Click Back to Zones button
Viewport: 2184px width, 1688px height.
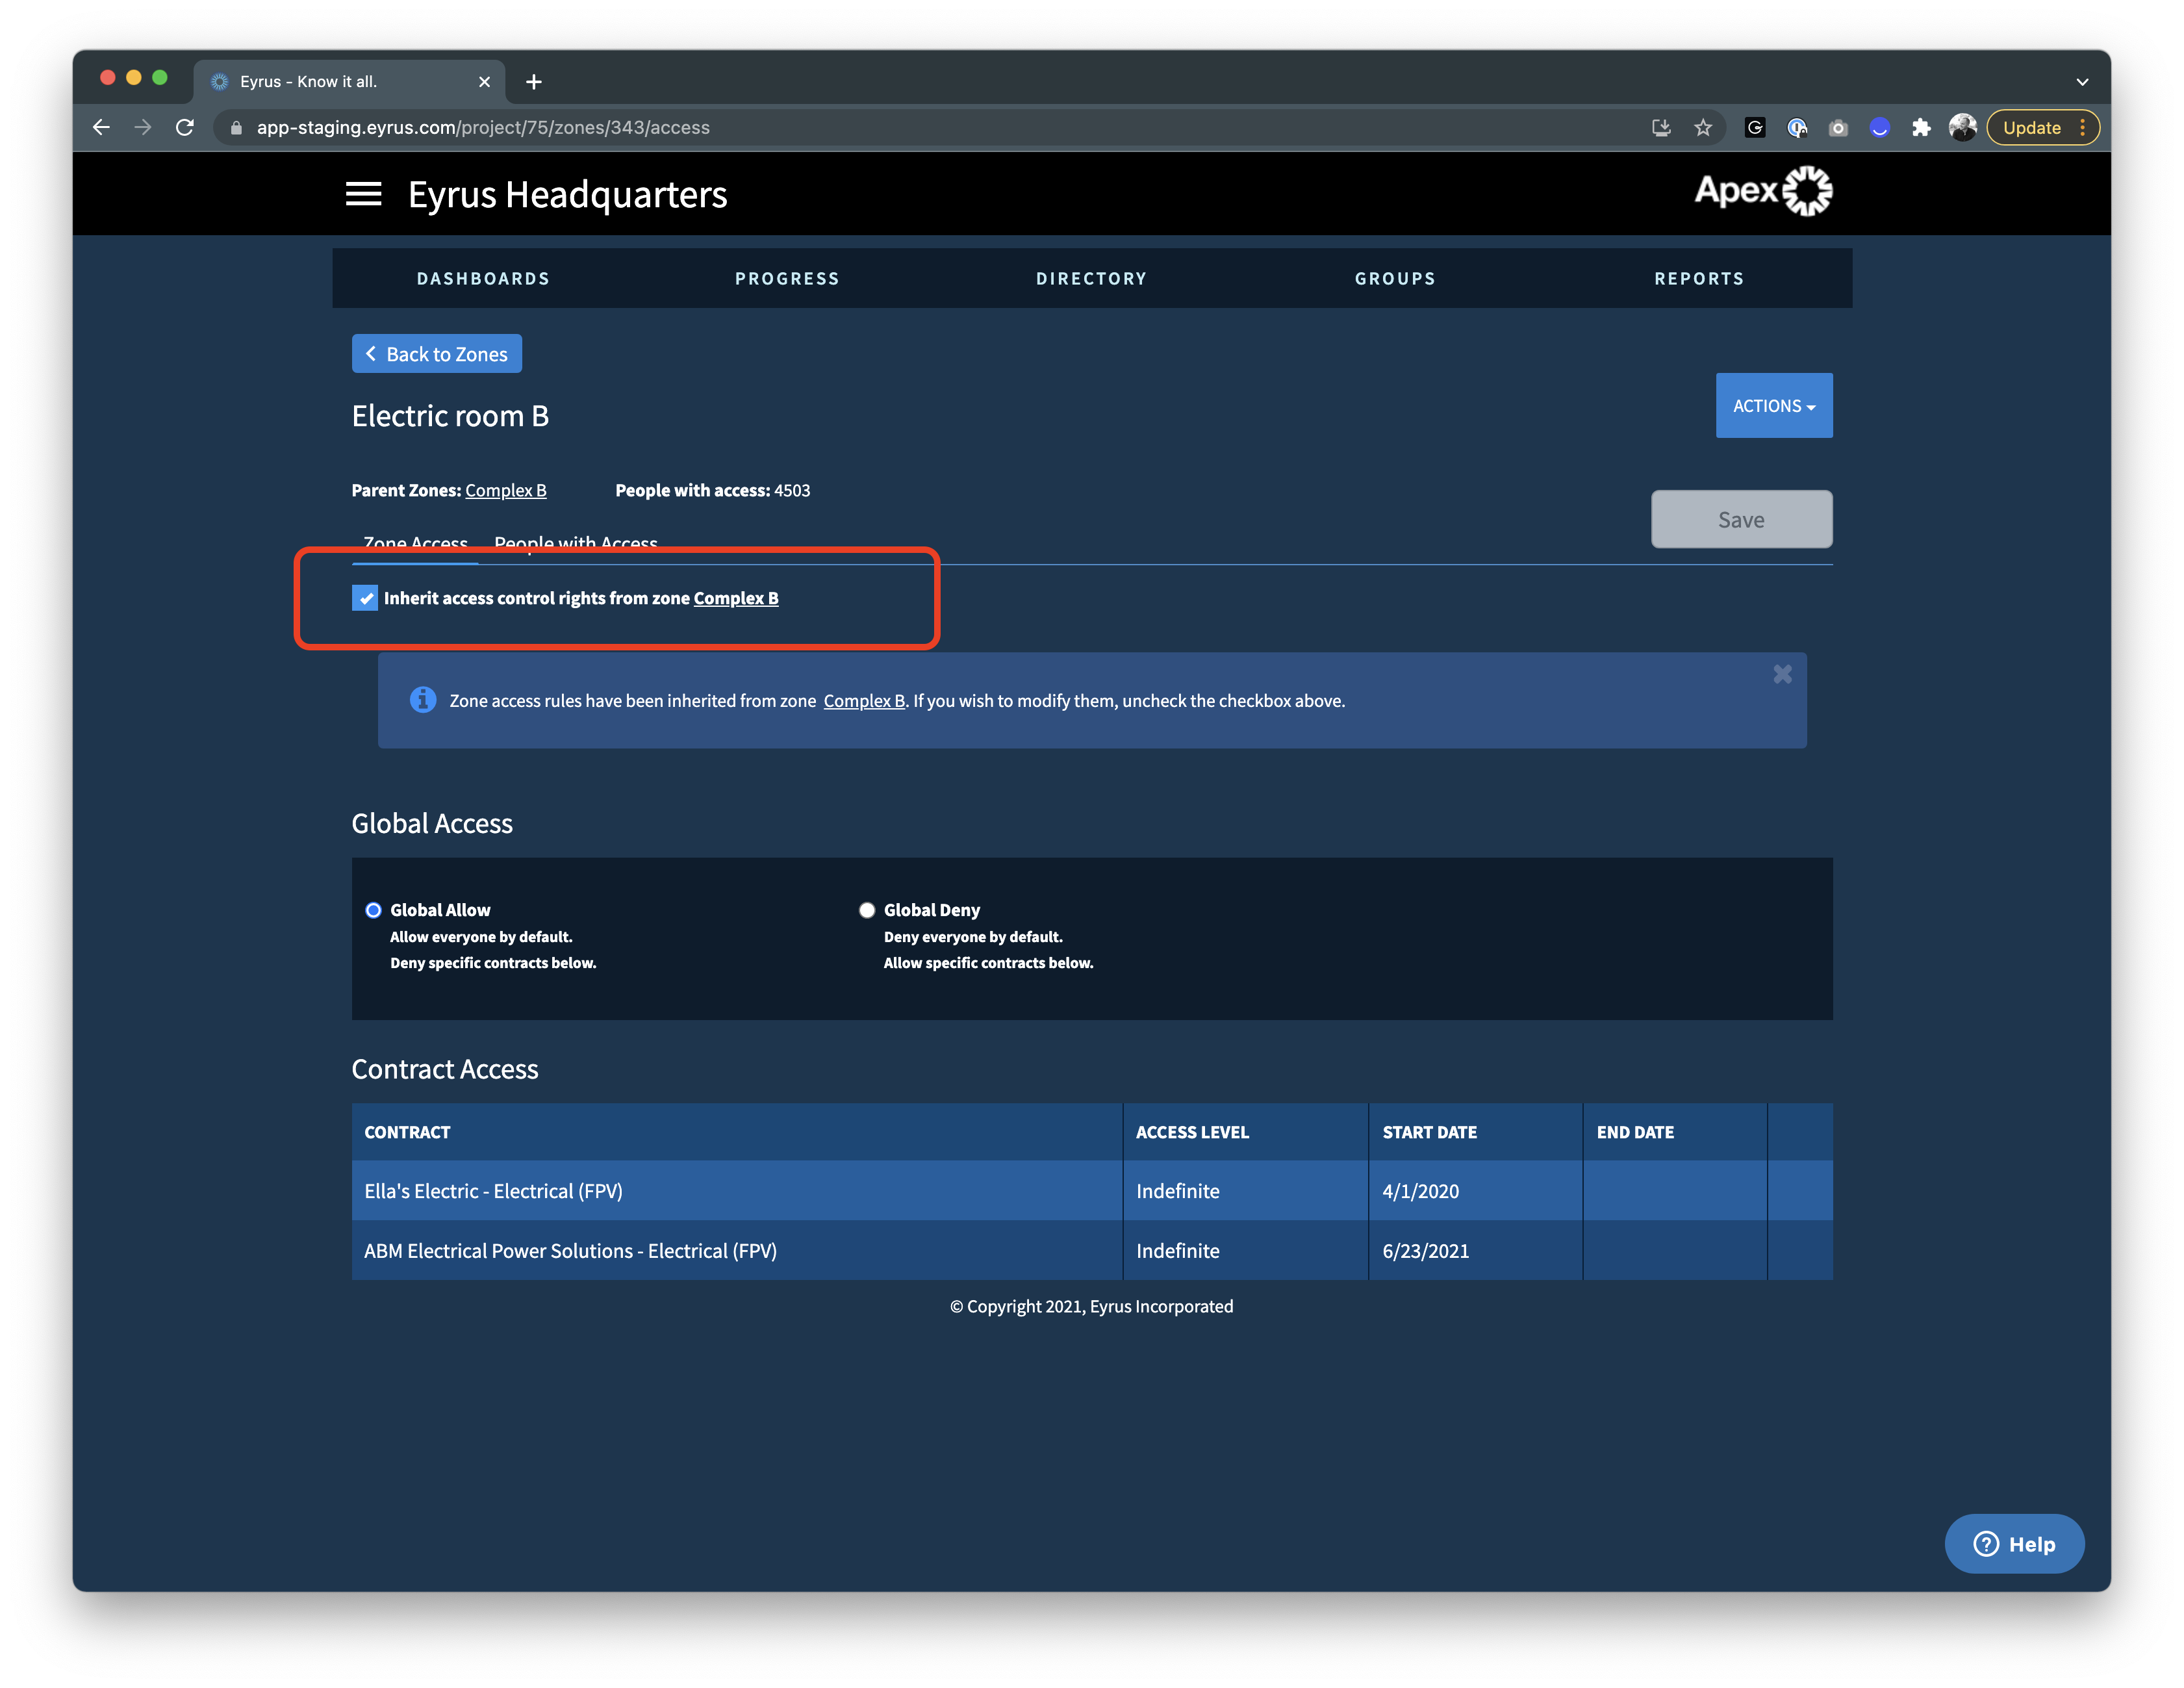click(437, 354)
